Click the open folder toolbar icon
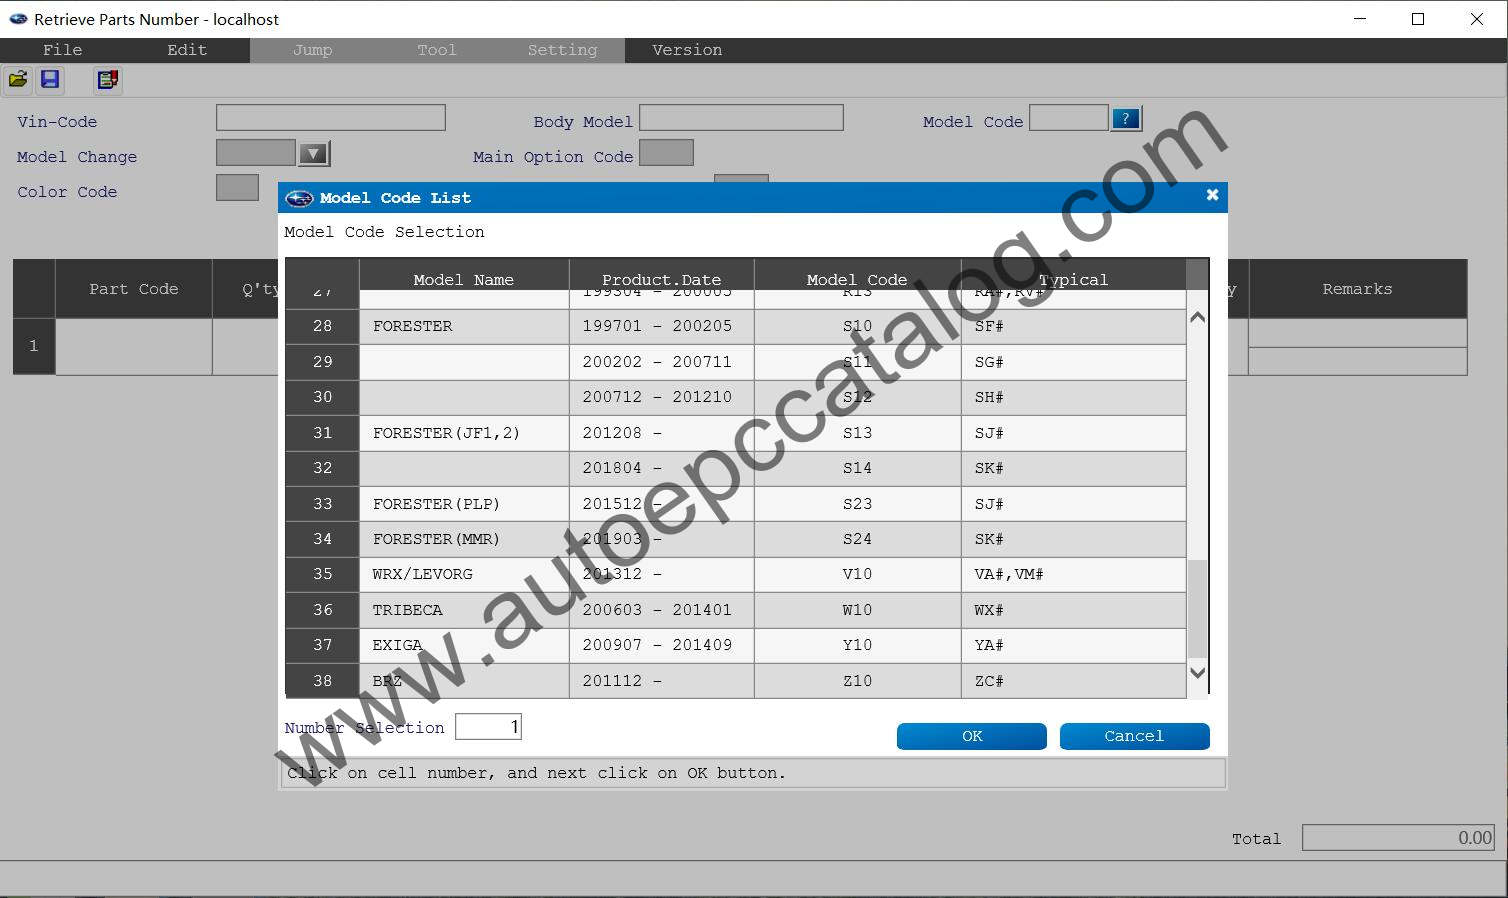 (x=18, y=80)
